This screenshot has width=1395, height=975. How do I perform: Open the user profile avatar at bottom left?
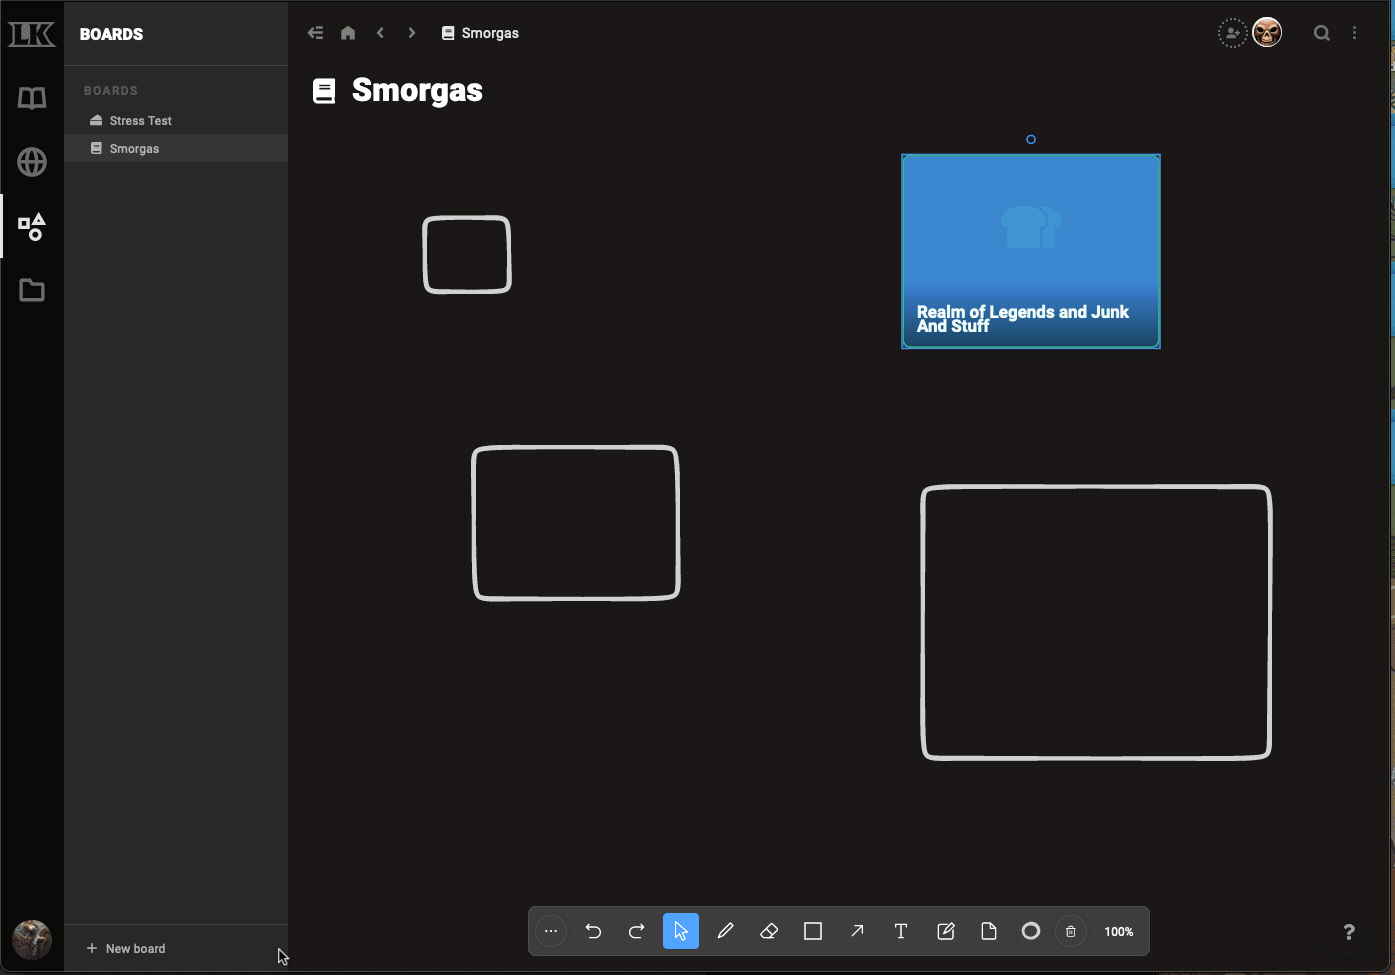click(x=32, y=940)
